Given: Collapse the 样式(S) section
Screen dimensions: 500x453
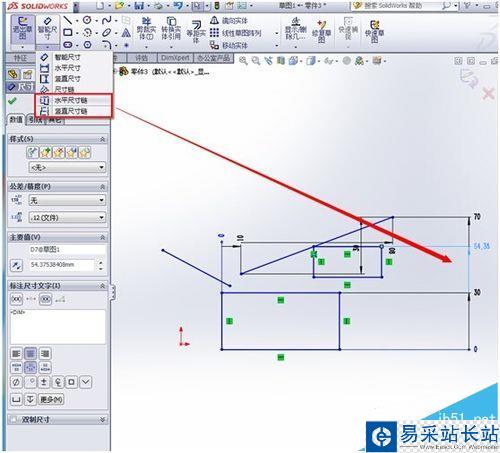Looking at the screenshot, I should click(103, 139).
